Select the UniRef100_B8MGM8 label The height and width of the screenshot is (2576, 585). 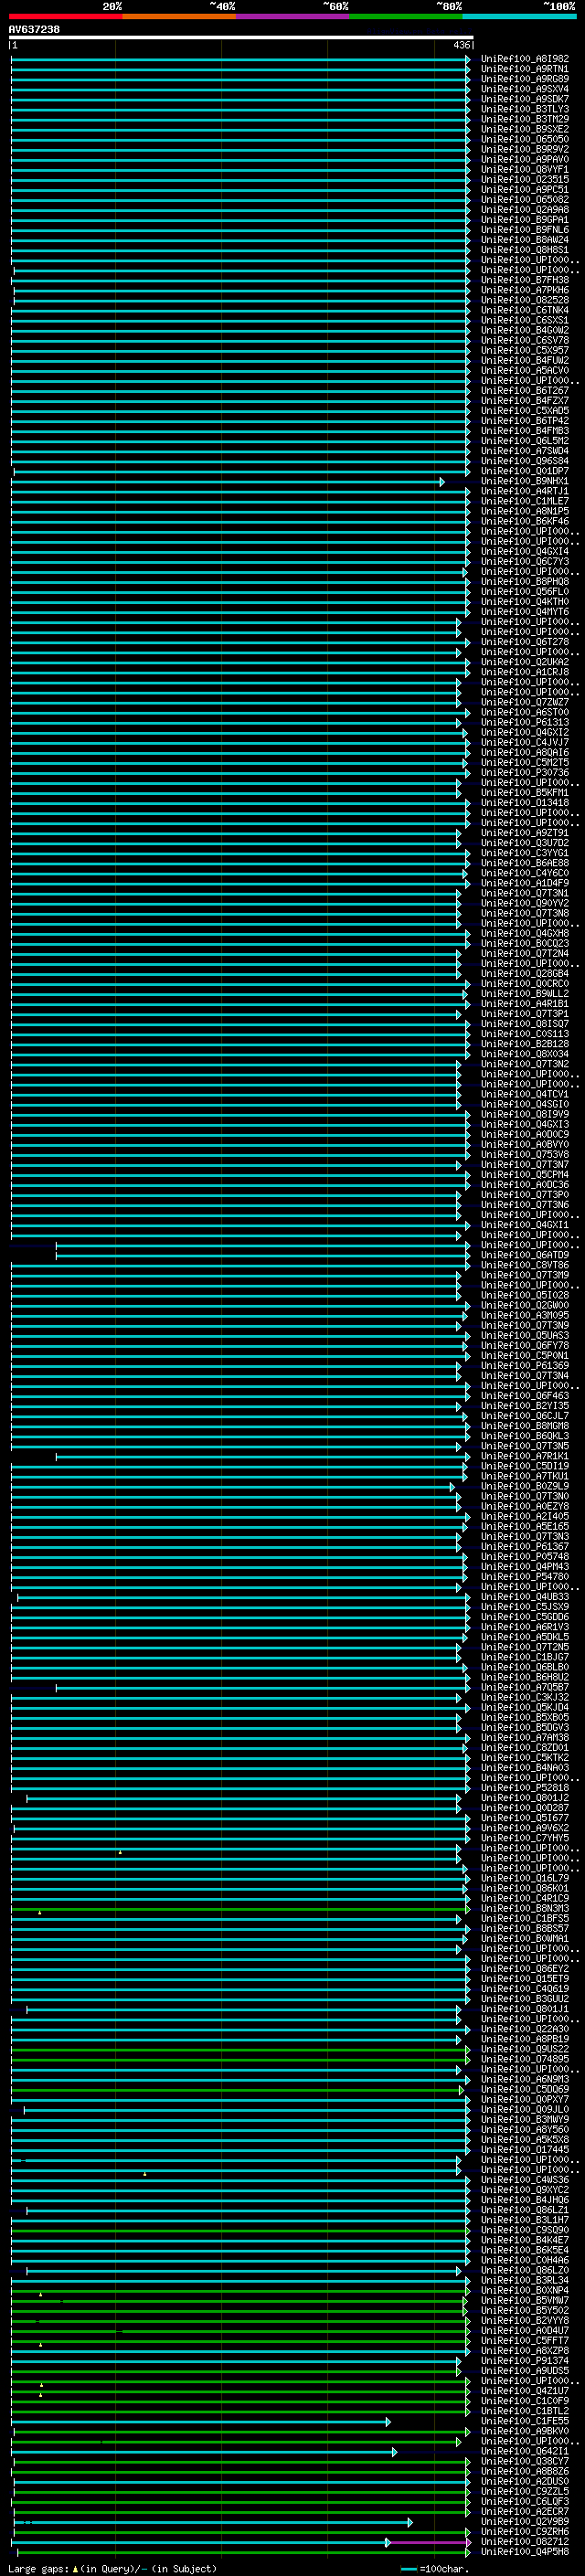tap(525, 1426)
